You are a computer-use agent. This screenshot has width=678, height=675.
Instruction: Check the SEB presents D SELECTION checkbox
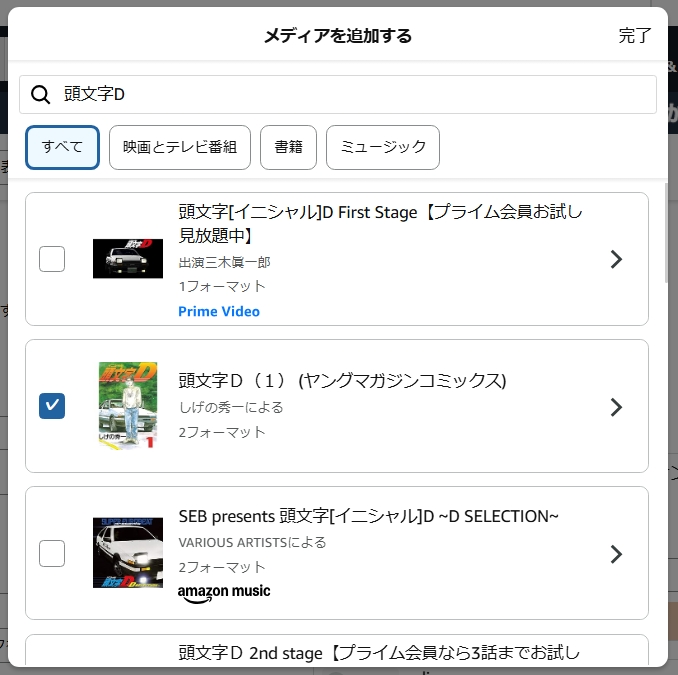pyautogui.click(x=52, y=553)
